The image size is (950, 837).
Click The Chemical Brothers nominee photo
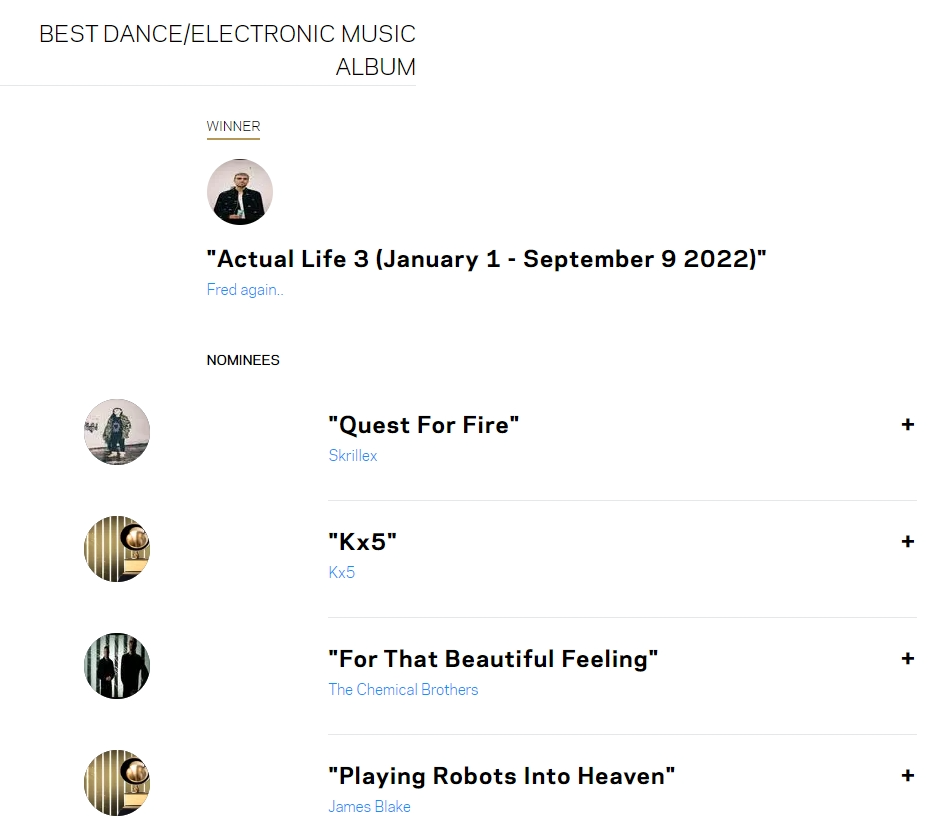pos(117,666)
